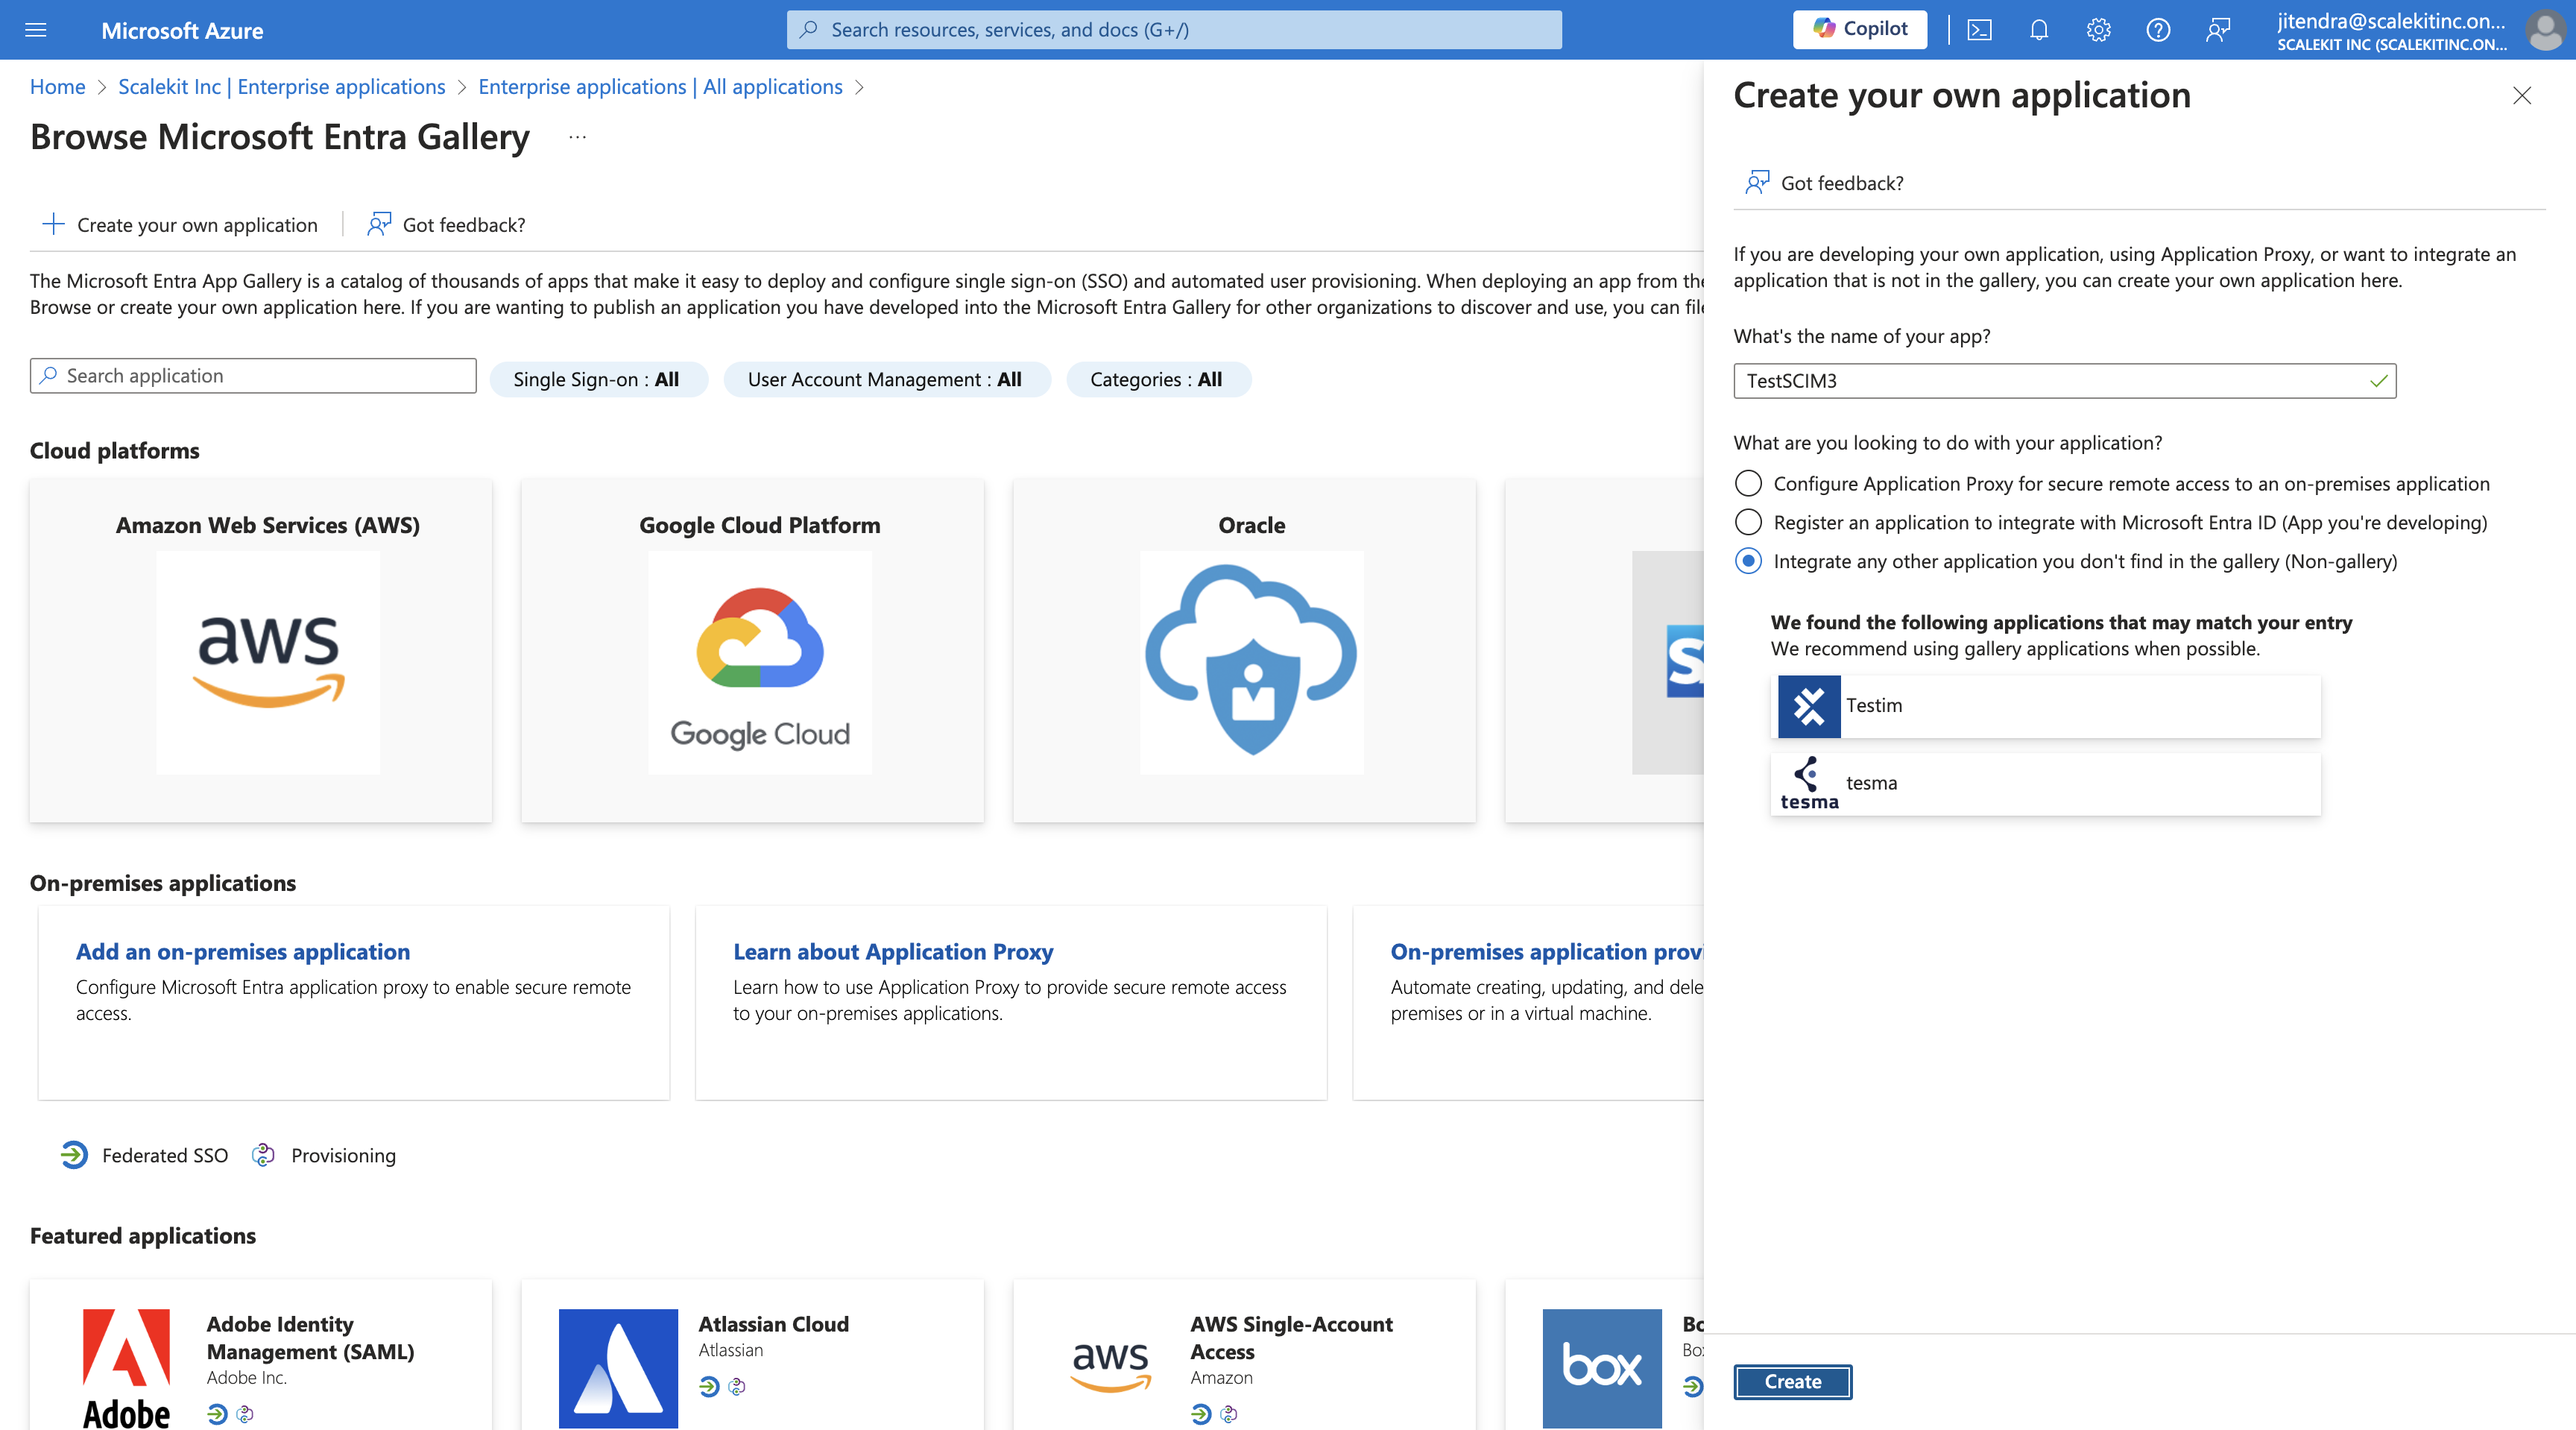This screenshot has height=1430, width=2576.
Task: Select the Amazon Web Services card
Action: [x=260, y=650]
